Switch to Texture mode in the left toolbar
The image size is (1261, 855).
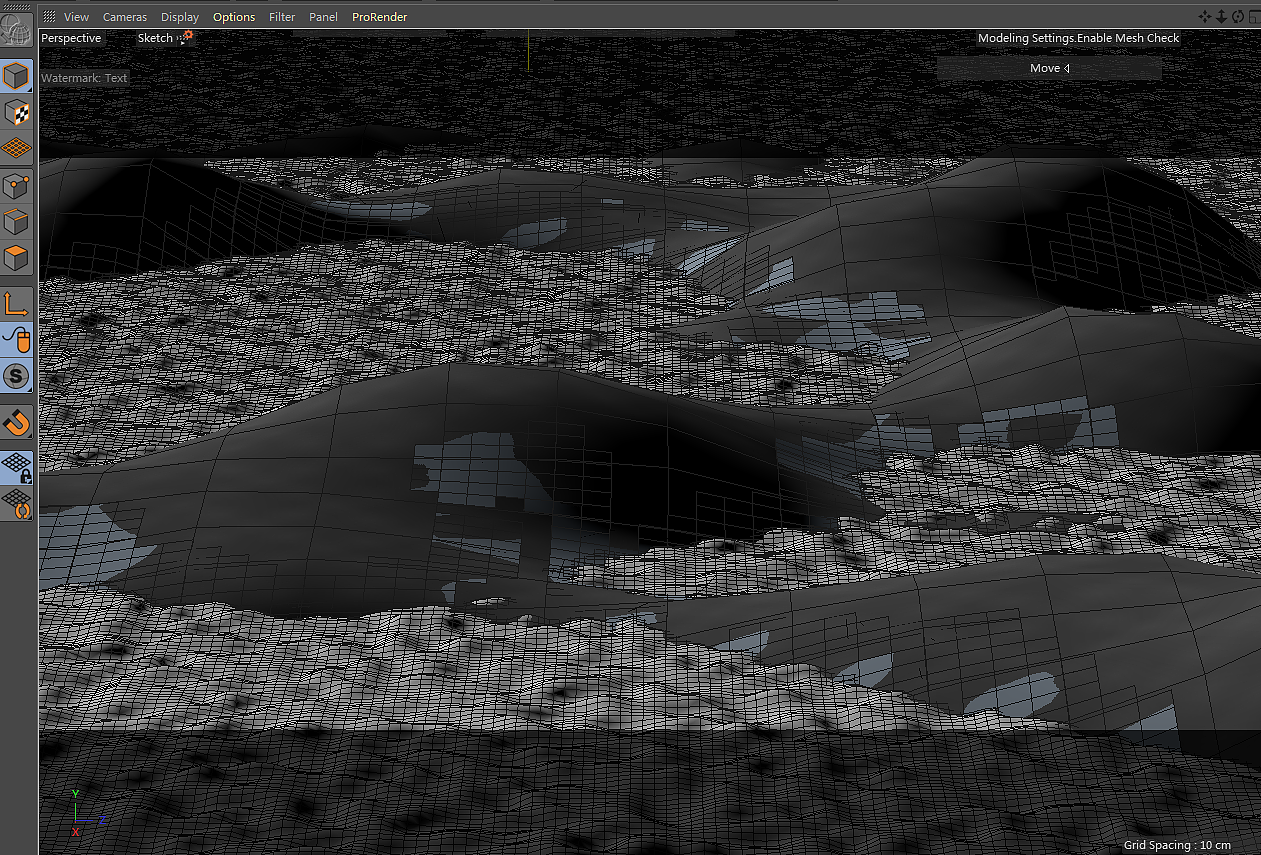(17, 112)
